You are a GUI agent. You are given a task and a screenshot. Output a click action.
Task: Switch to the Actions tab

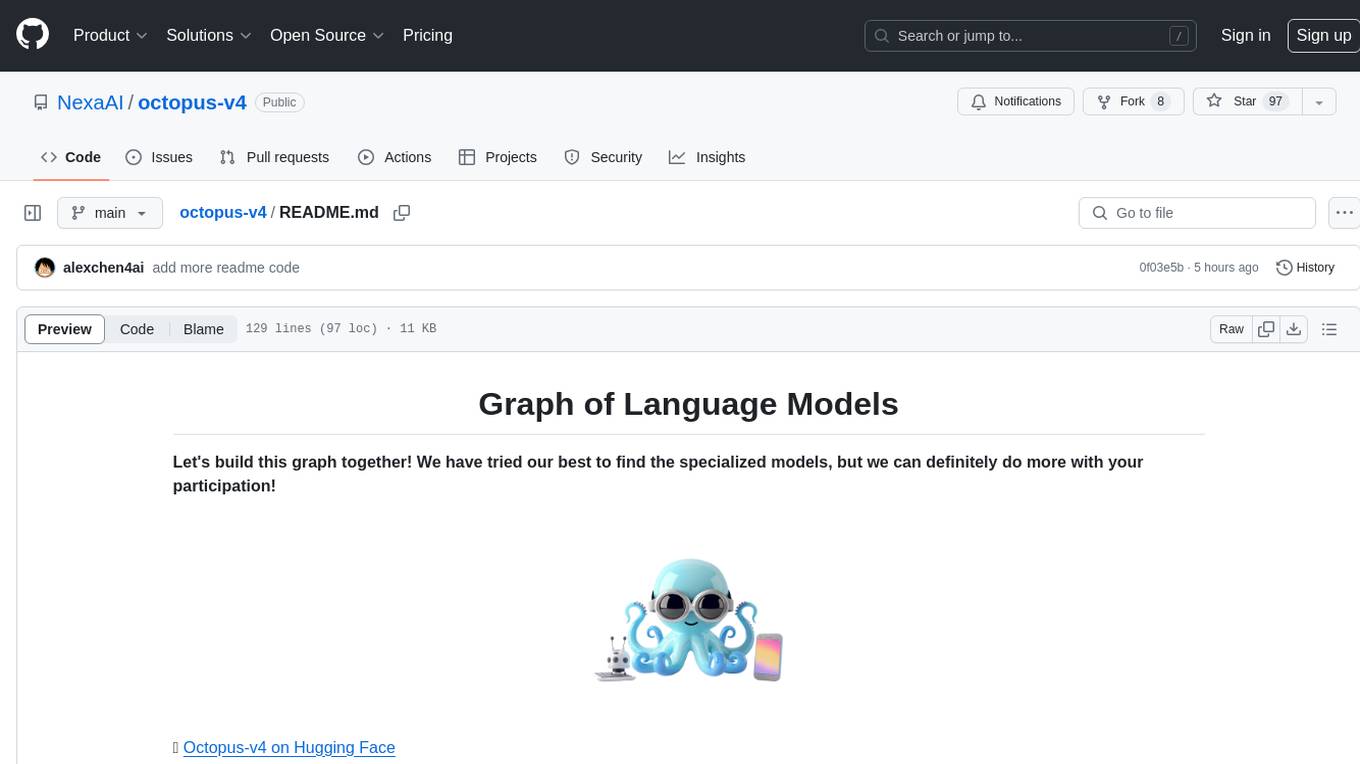click(x=394, y=157)
